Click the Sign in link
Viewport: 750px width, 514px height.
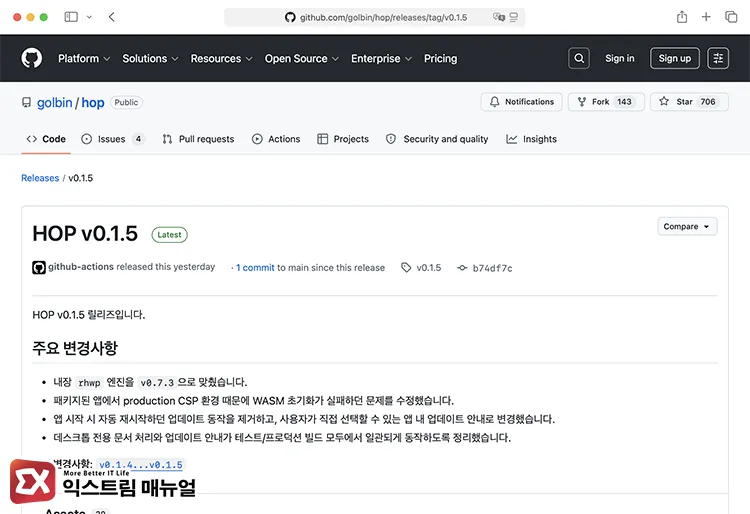619,58
